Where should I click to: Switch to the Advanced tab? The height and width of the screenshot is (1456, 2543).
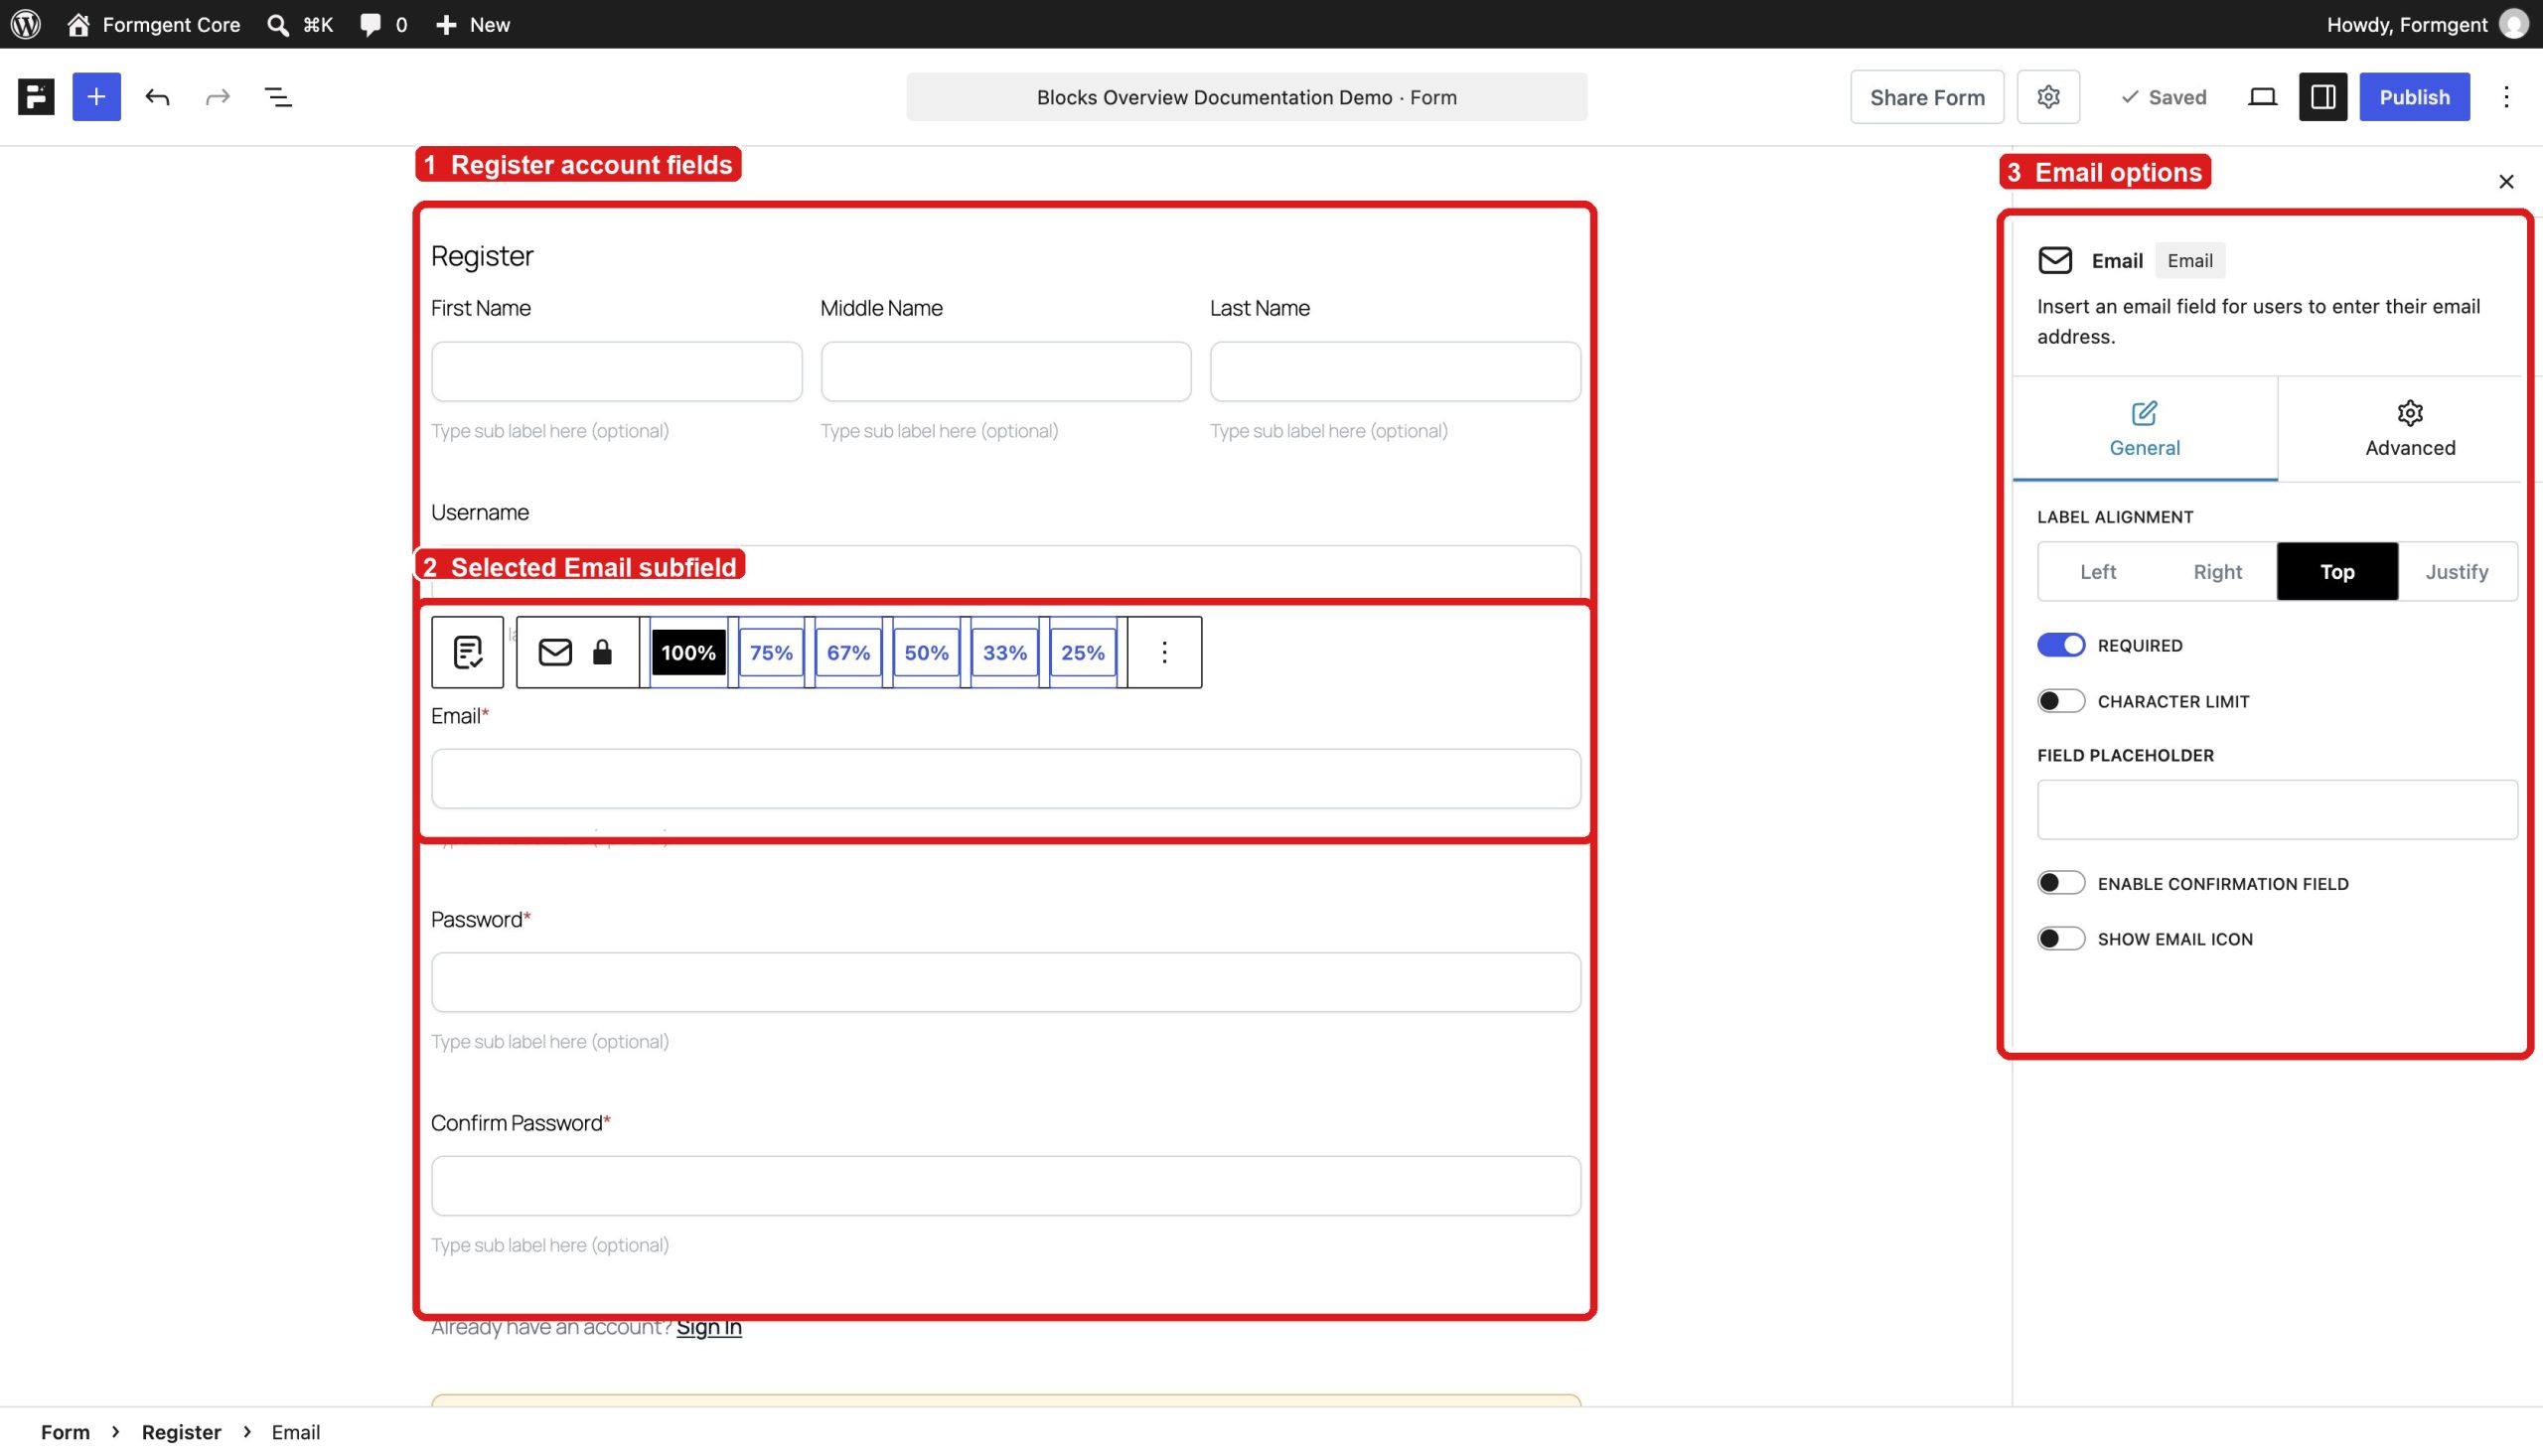pyautogui.click(x=2410, y=429)
